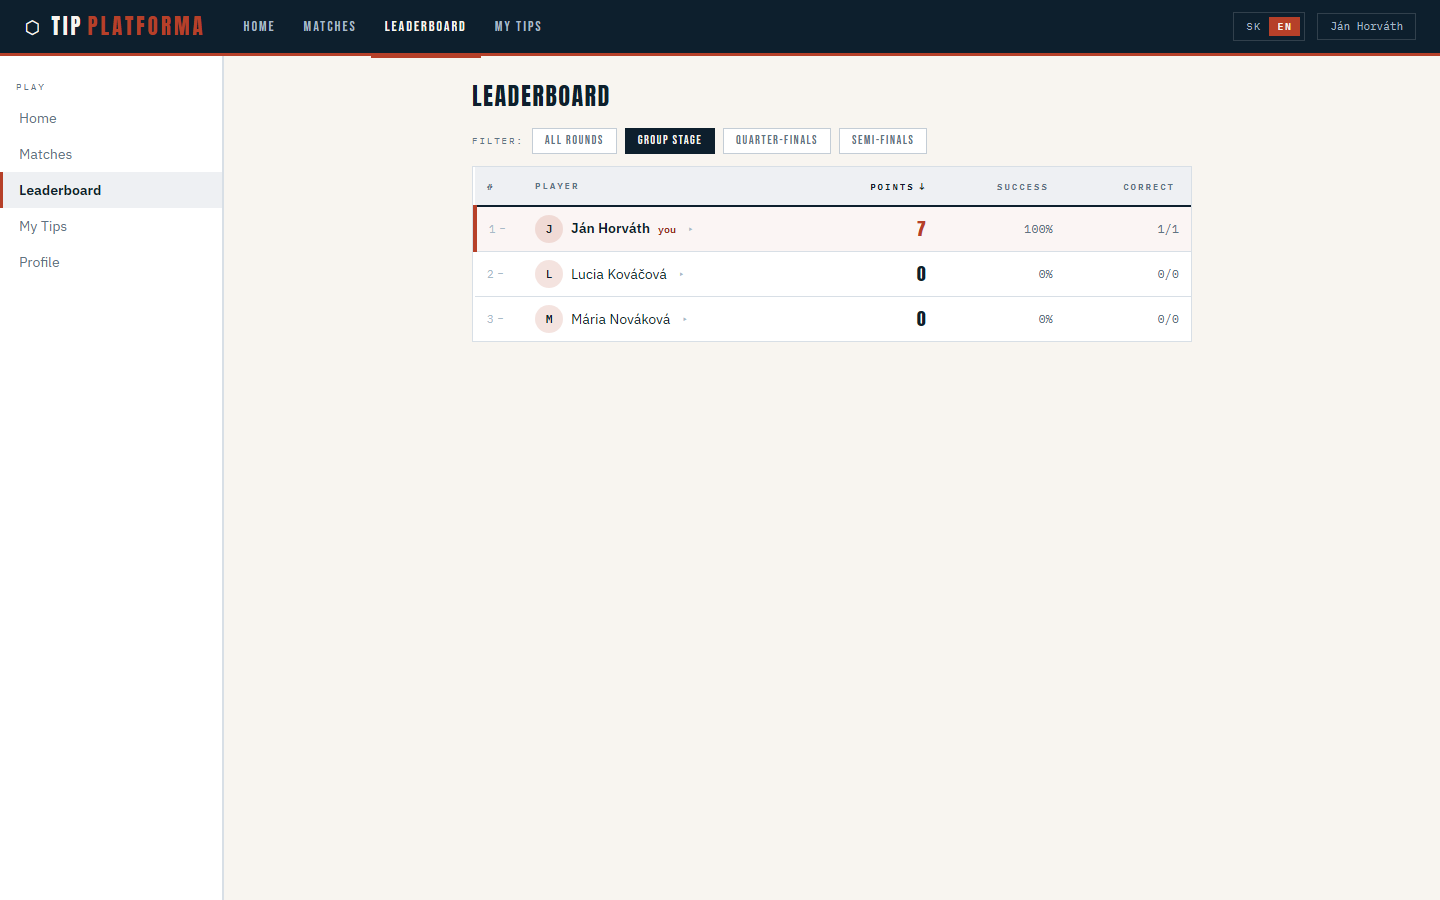Open Home in the left sidebar
Viewport: 1440px width, 900px height.
(x=38, y=118)
